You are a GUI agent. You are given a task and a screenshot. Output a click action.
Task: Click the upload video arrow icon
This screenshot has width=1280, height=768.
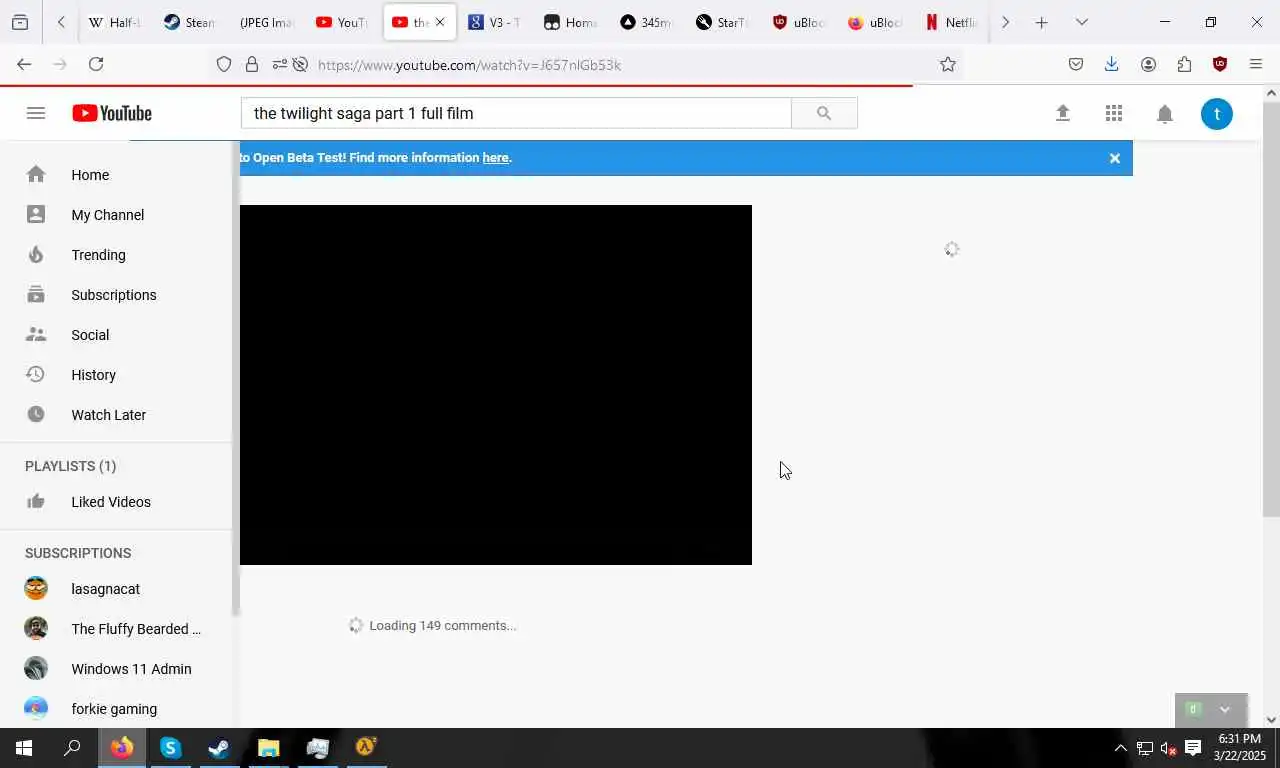pyautogui.click(x=1063, y=113)
